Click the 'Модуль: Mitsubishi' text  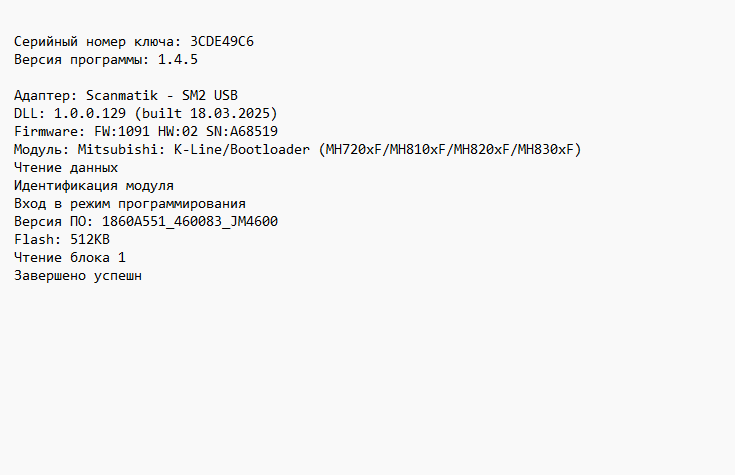88,150
